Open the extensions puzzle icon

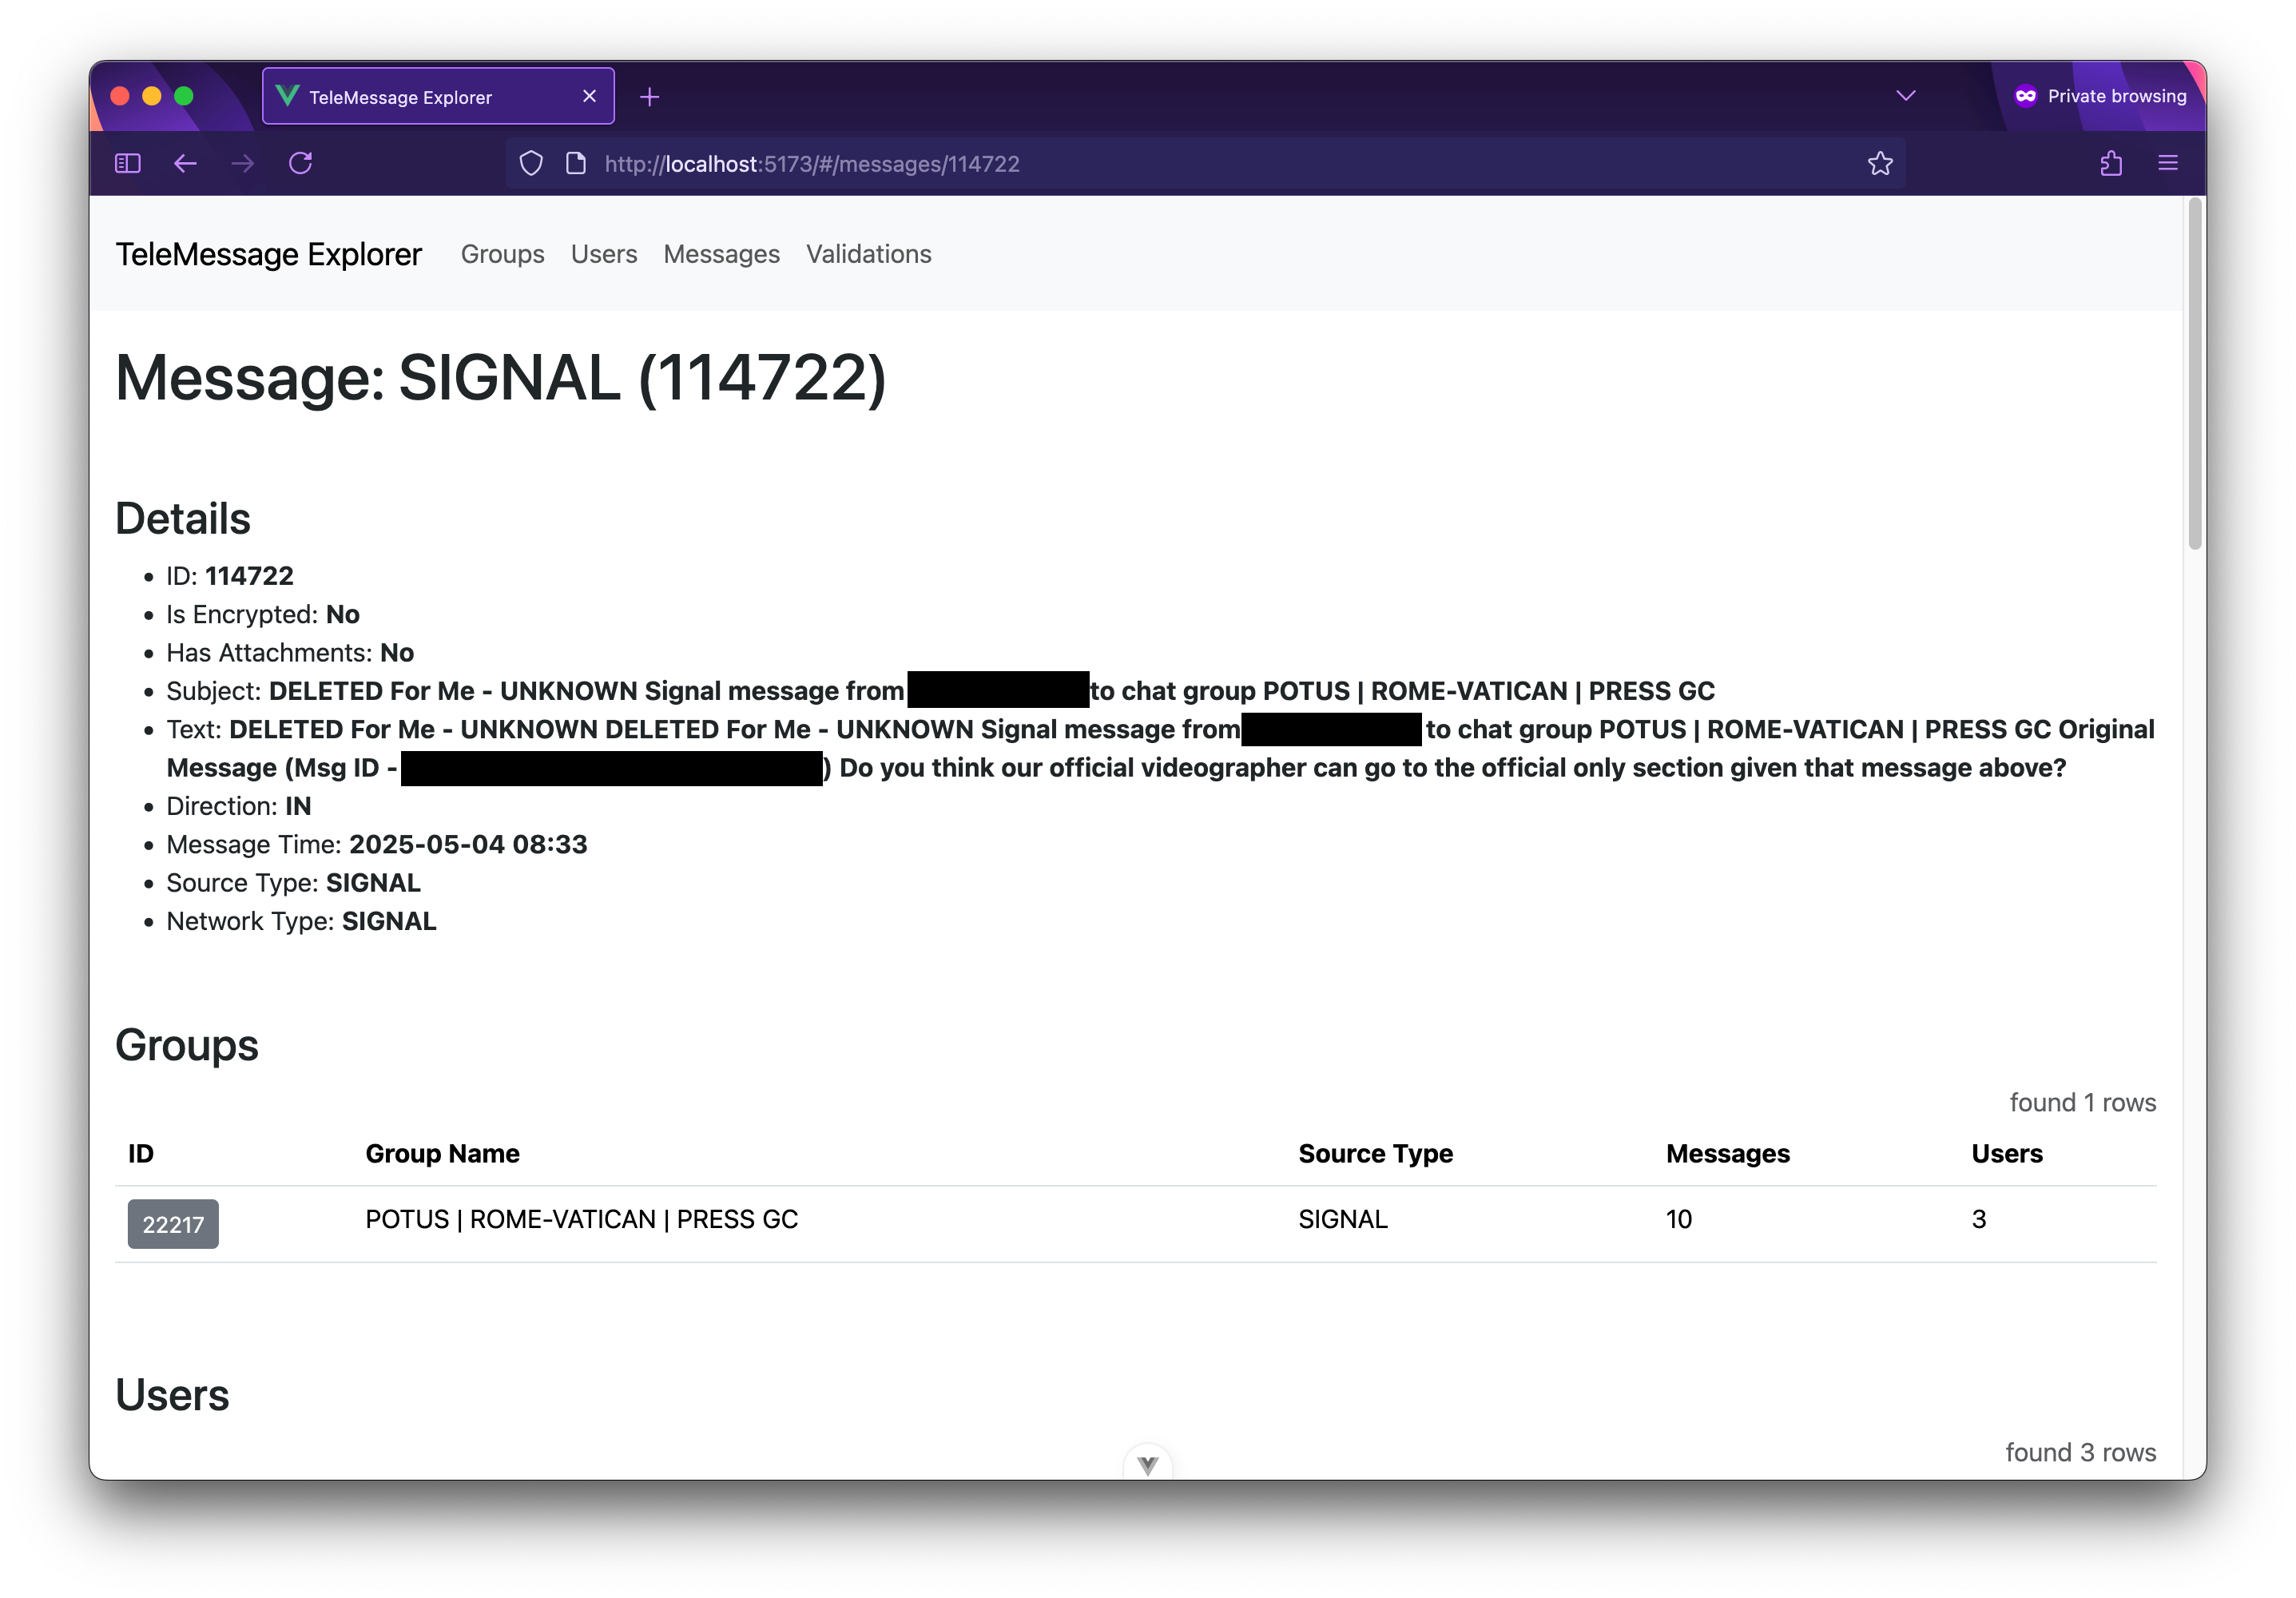coord(2111,163)
